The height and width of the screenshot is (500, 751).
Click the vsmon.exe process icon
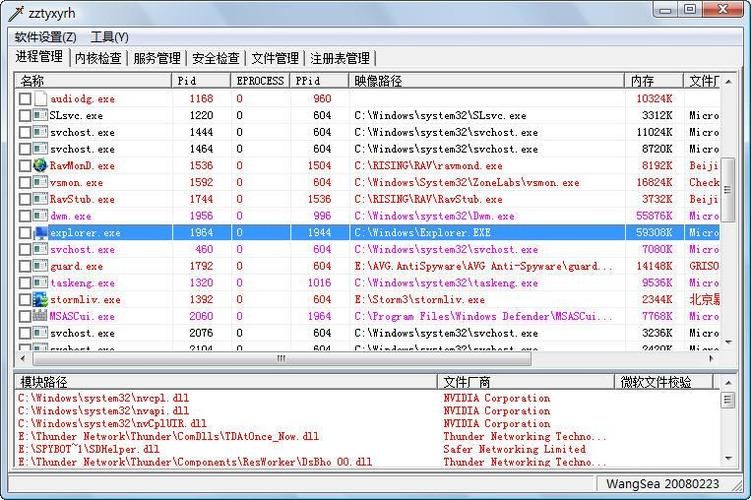tap(40, 182)
